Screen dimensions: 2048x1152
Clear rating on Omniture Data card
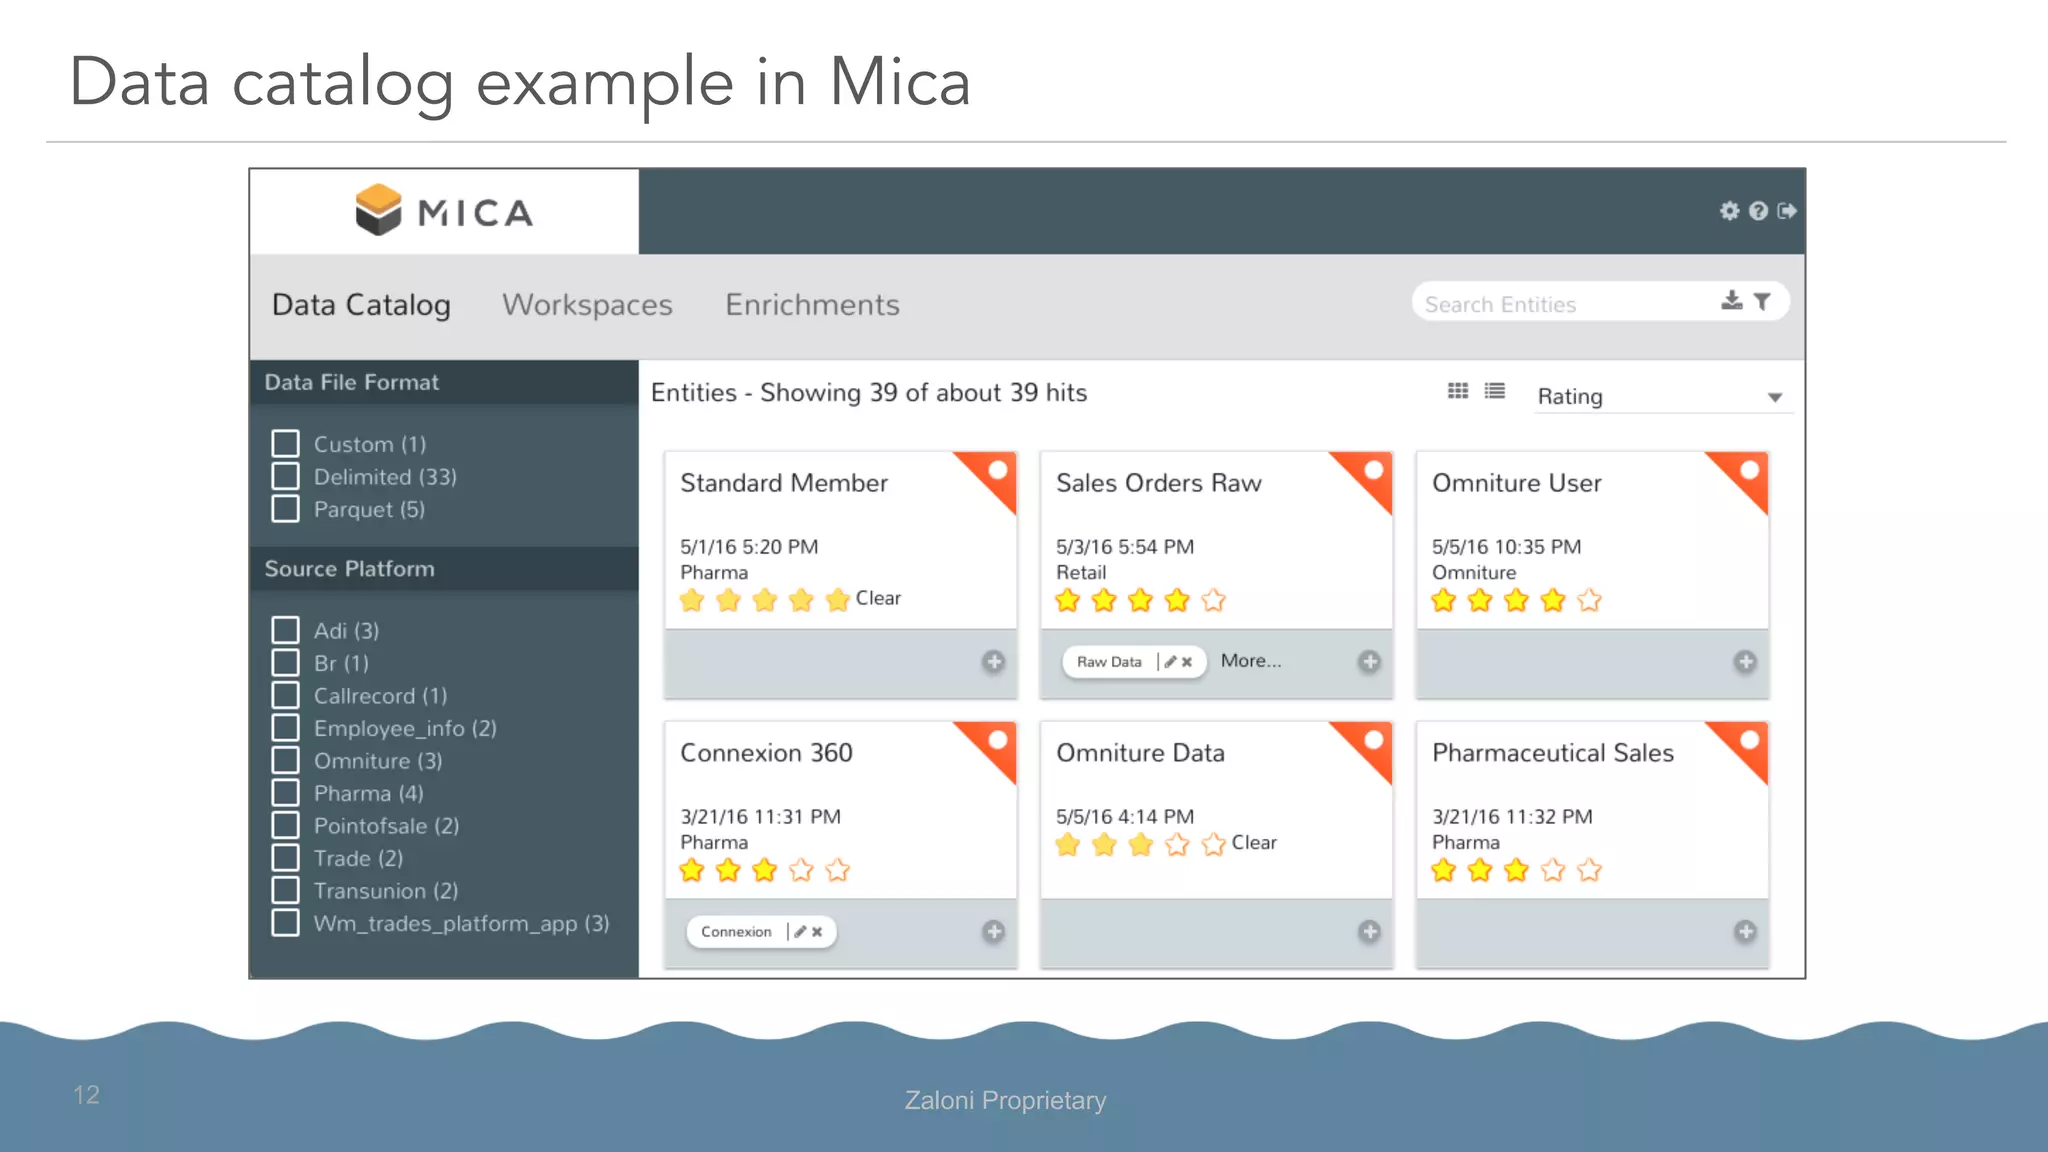point(1254,843)
